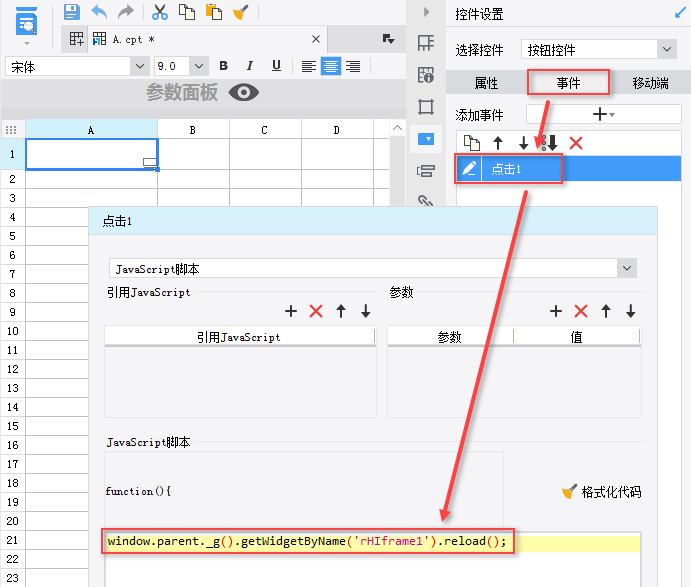This screenshot has width=691, height=587.
Task: Undo the last action
Action: [x=99, y=12]
